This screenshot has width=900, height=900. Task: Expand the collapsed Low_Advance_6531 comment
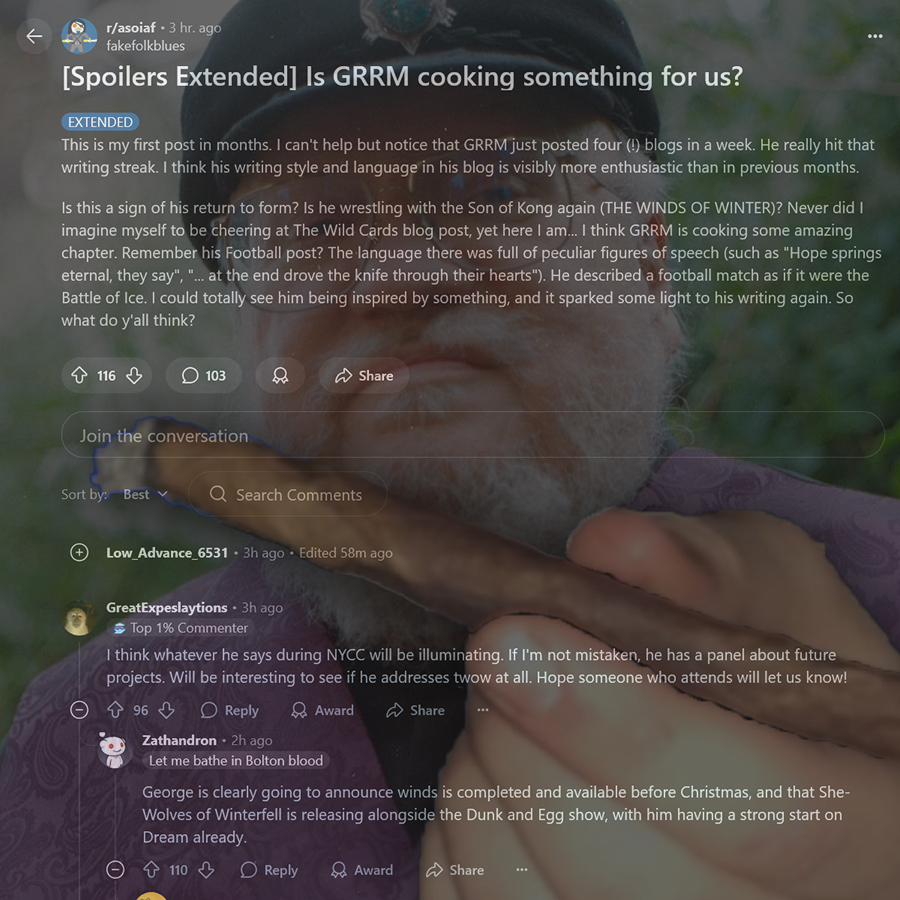[x=79, y=552]
